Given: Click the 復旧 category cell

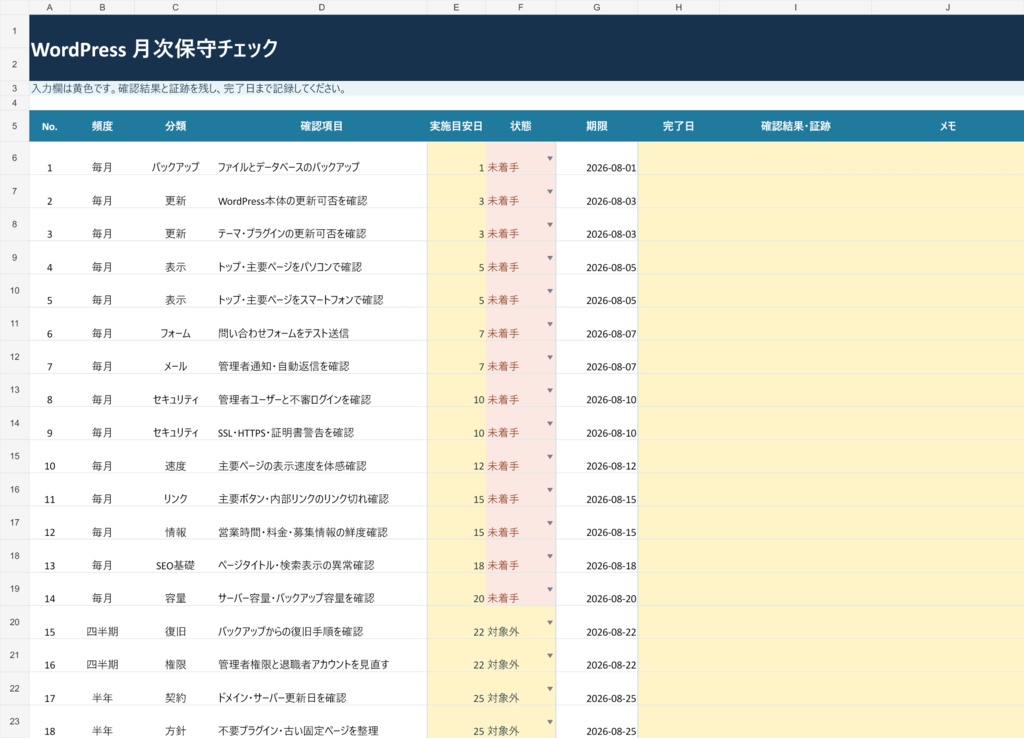Looking at the screenshot, I should [176, 622].
